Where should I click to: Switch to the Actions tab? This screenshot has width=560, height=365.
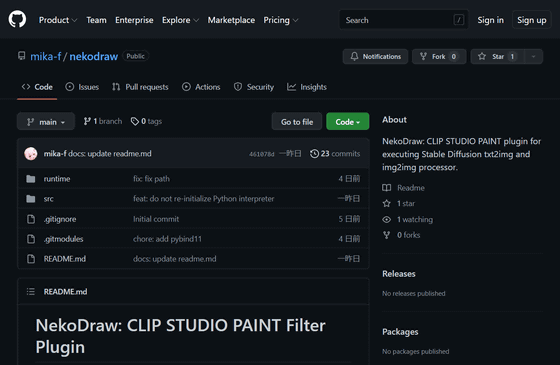[x=201, y=87]
